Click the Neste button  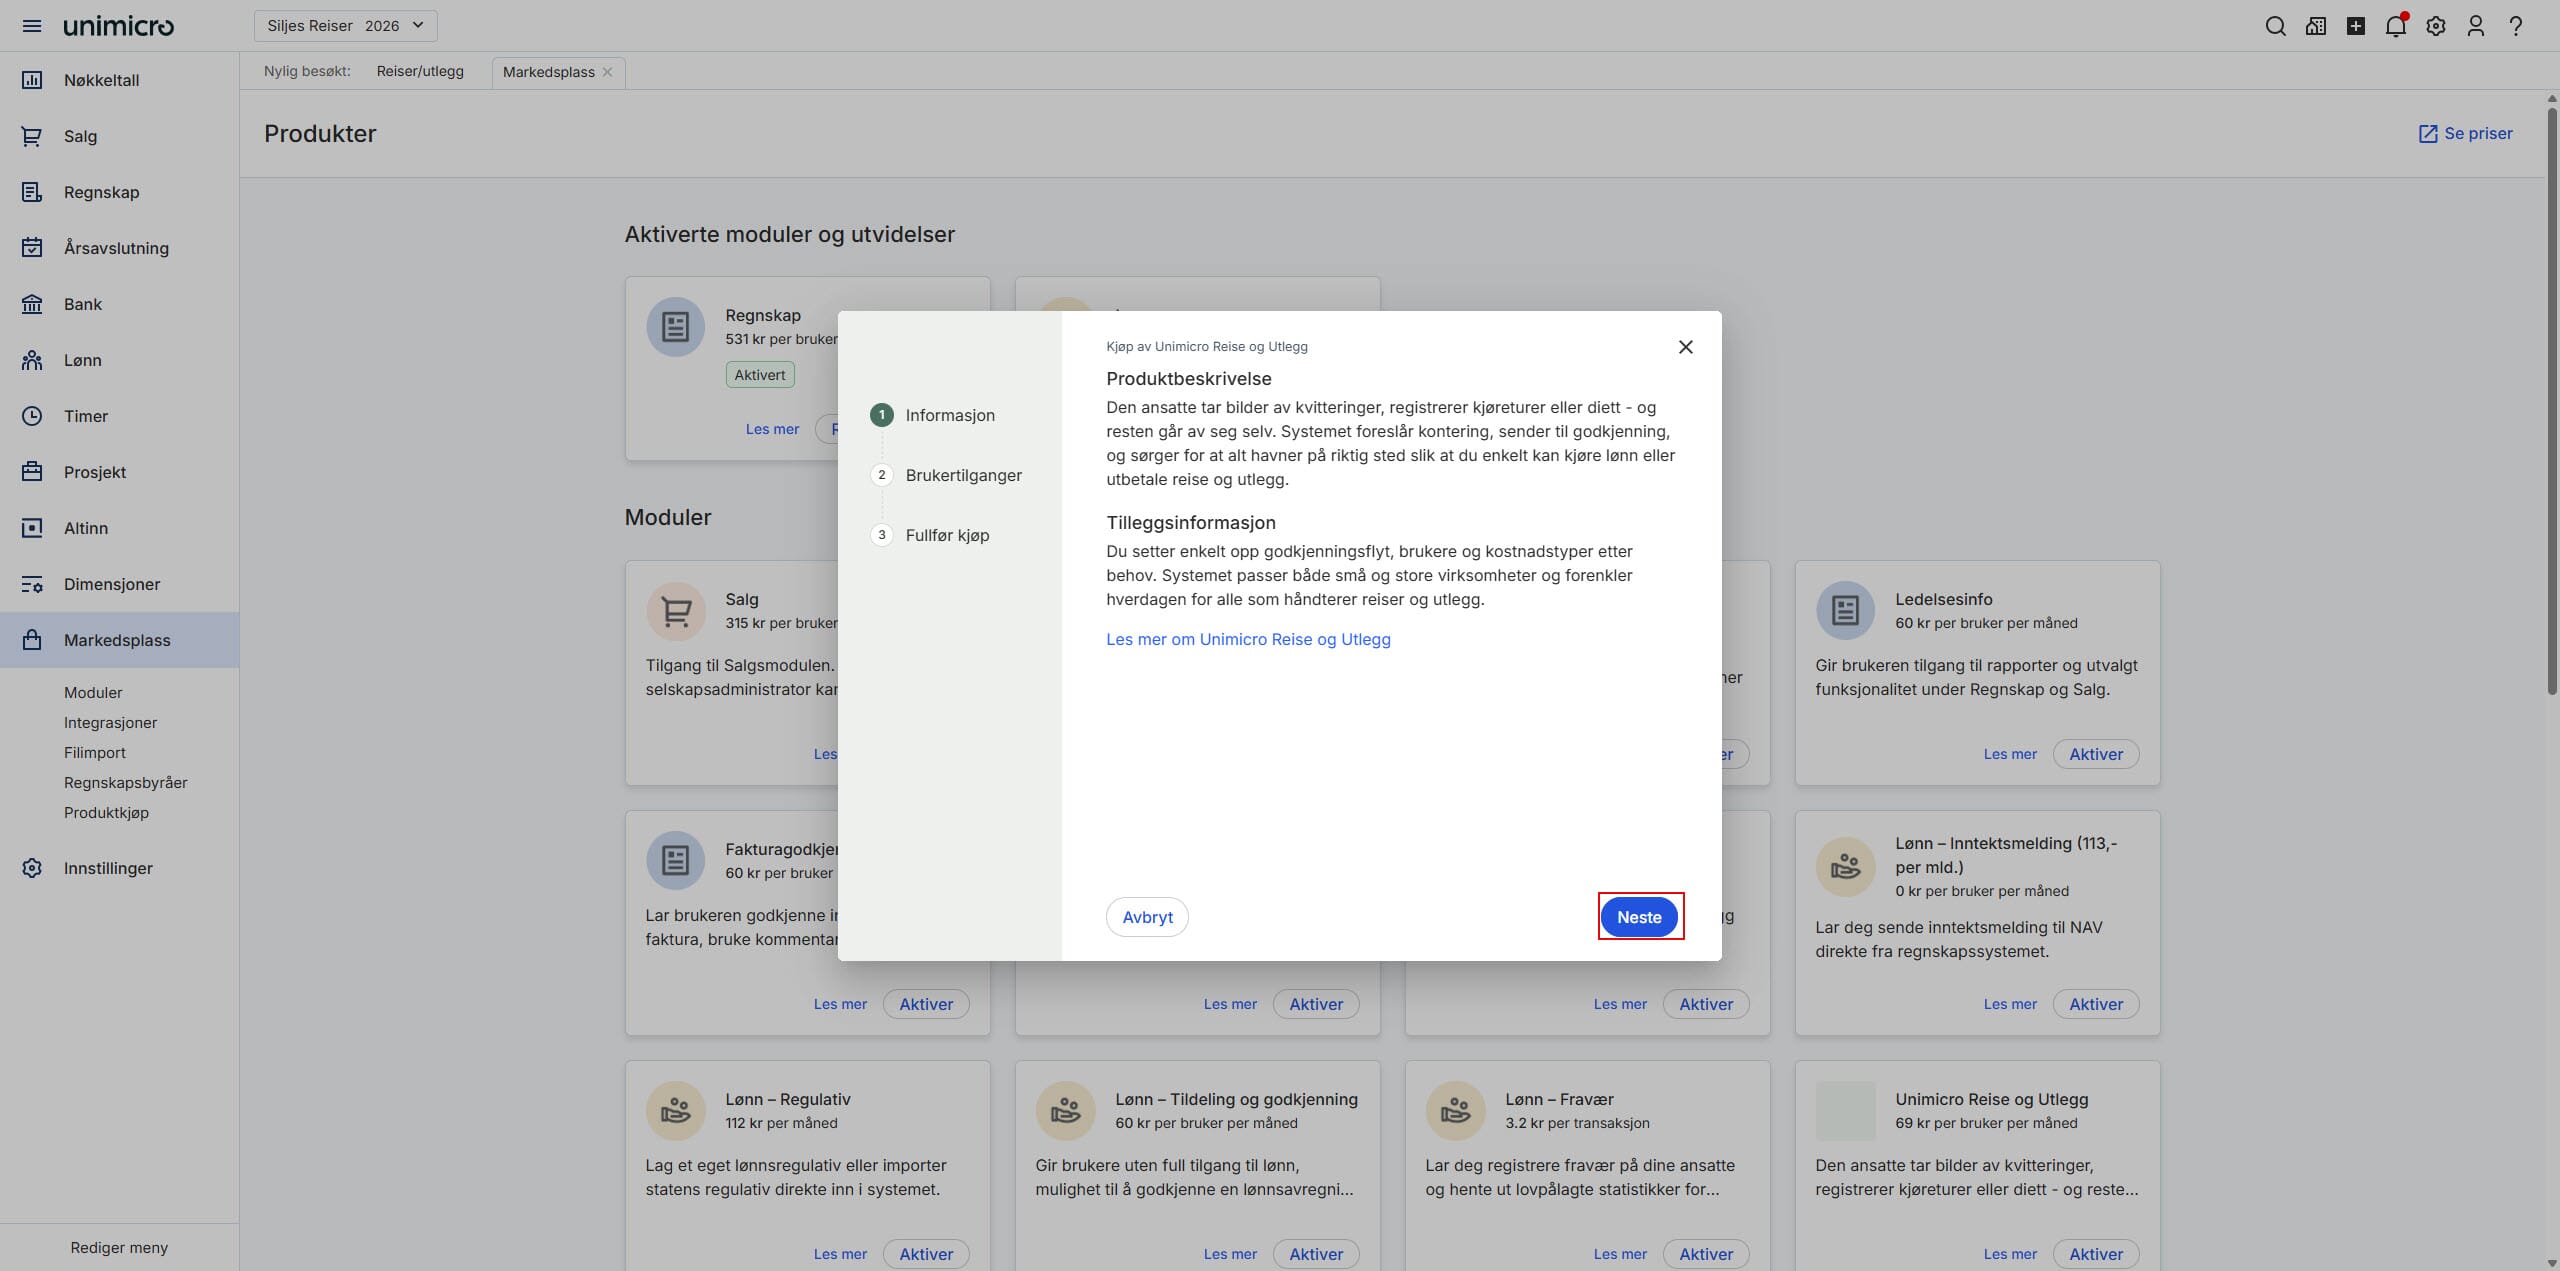pyautogui.click(x=1639, y=917)
